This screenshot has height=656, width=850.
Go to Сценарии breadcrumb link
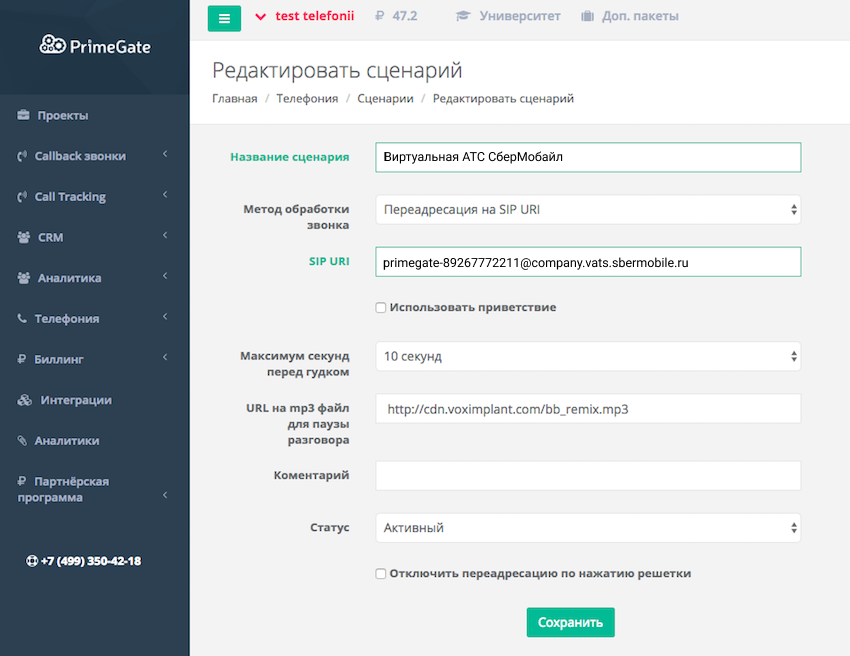385,99
